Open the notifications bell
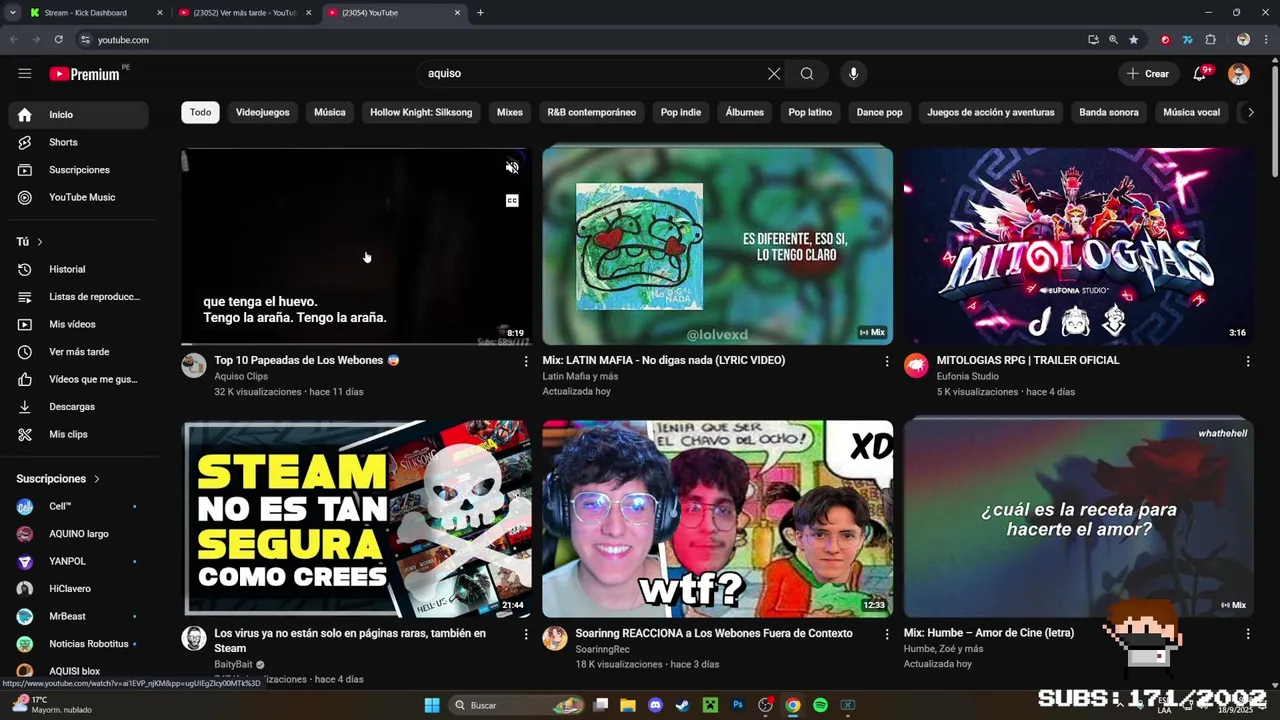The height and width of the screenshot is (720, 1280). (1200, 74)
